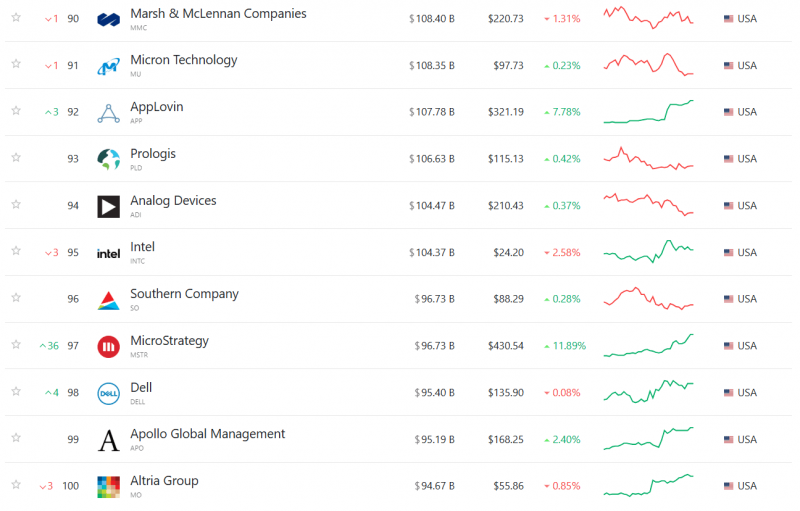This screenshot has width=800, height=511.
Task: Go to the Dell company page
Action: (141, 388)
